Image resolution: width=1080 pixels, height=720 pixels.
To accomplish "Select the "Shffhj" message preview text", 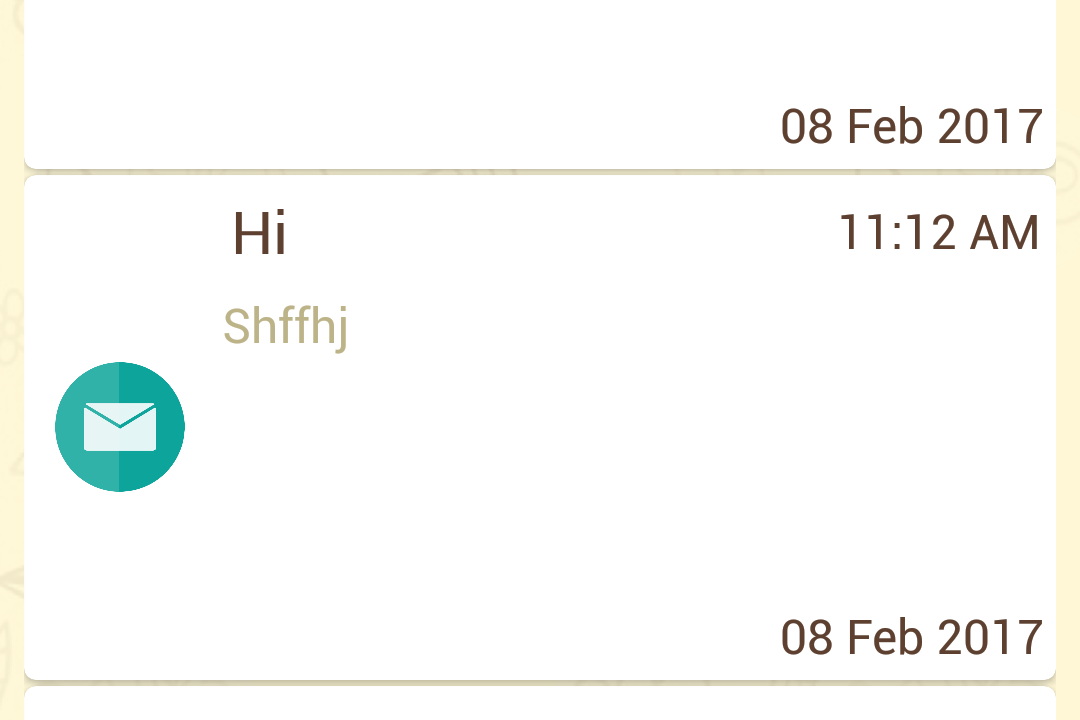I will pos(285,327).
